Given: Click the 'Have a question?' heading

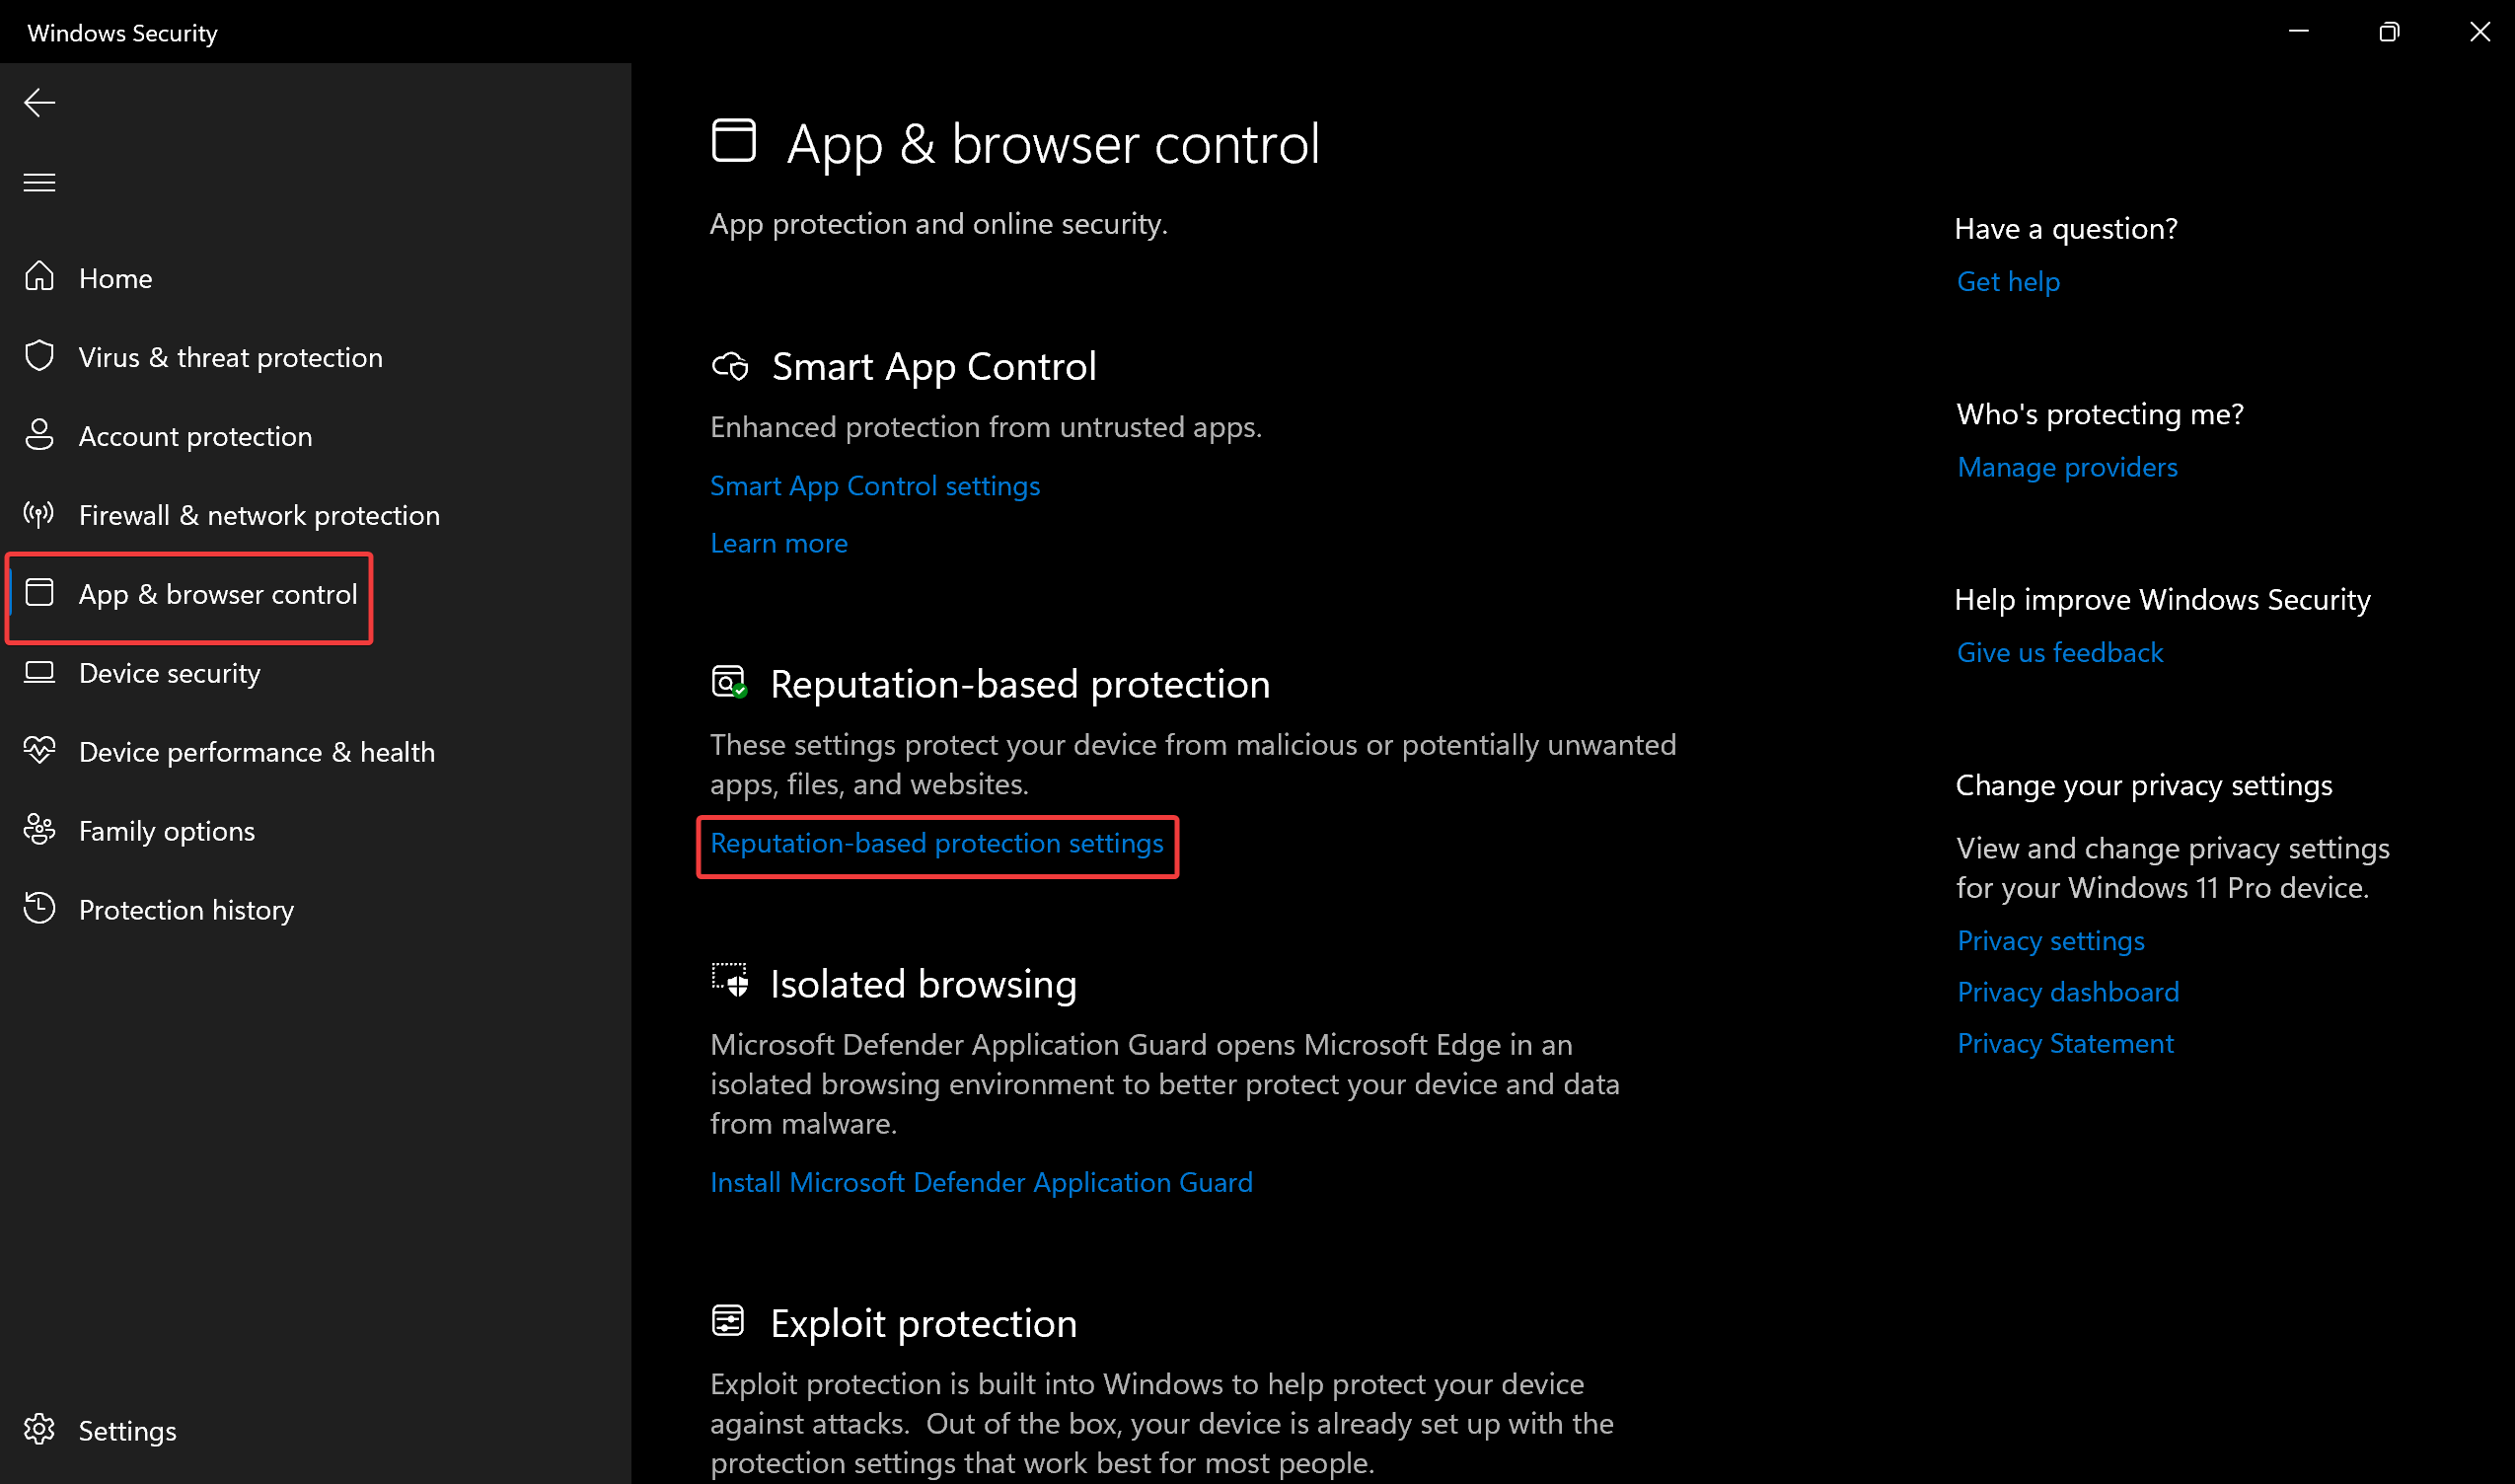Looking at the screenshot, I should tap(2066, 229).
